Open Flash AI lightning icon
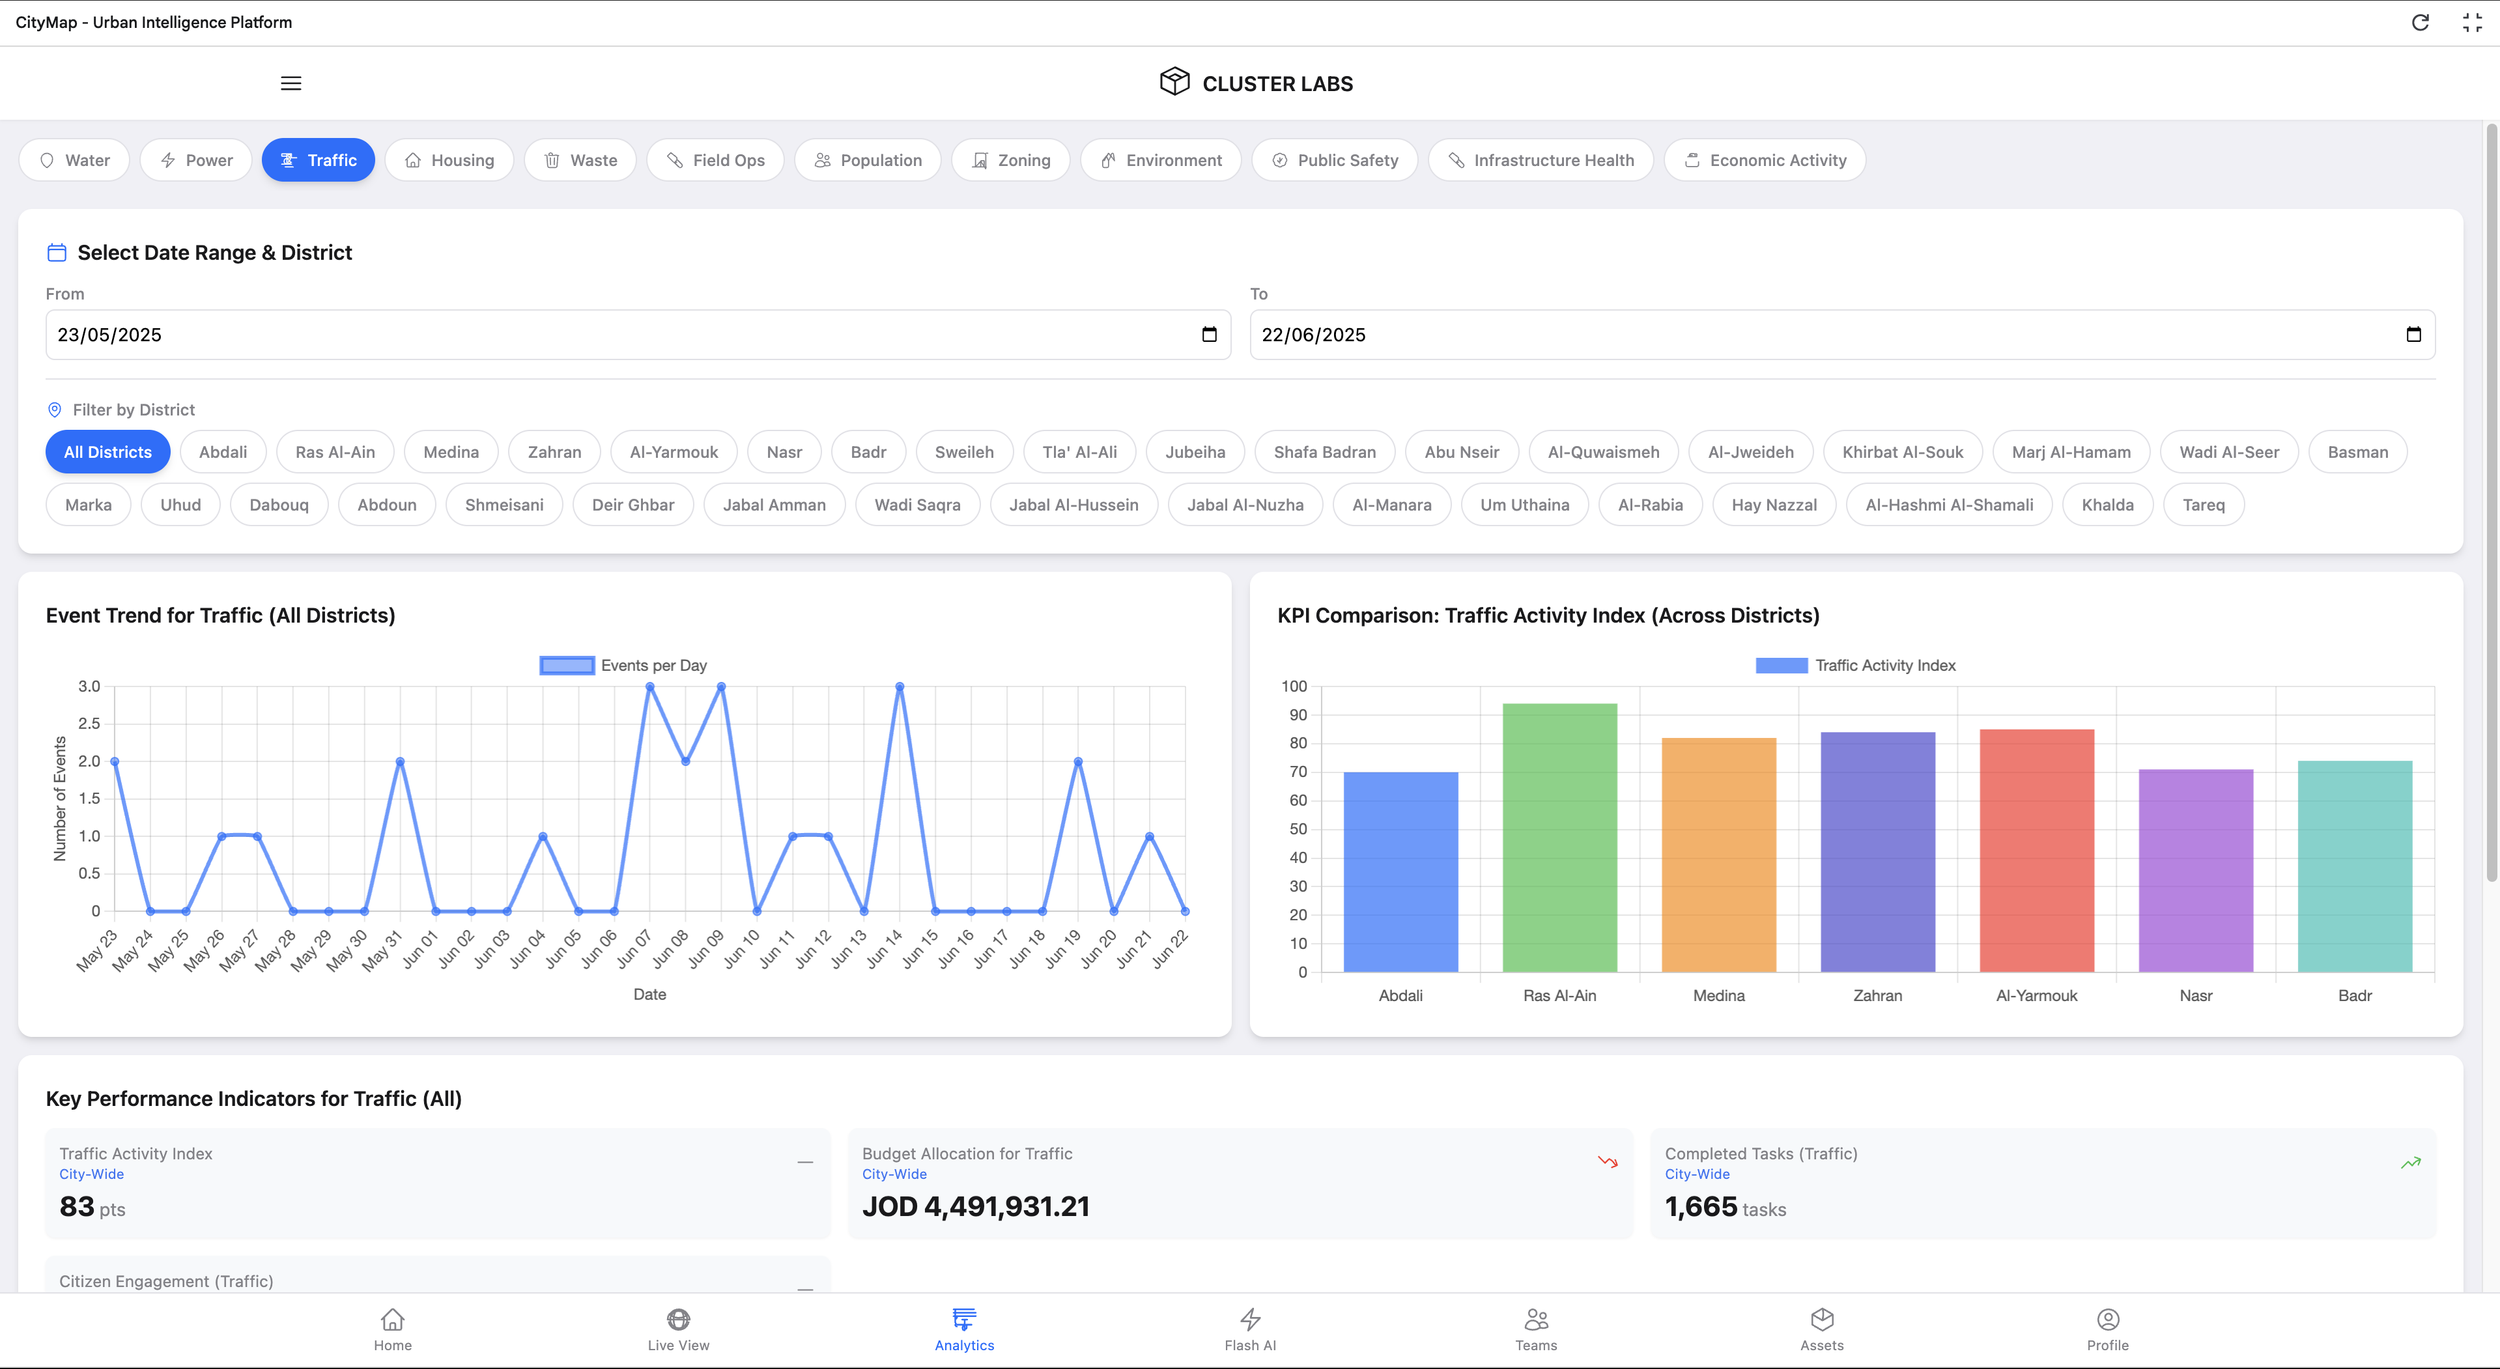Screen dimensions: 2500x1369 [1250, 1319]
